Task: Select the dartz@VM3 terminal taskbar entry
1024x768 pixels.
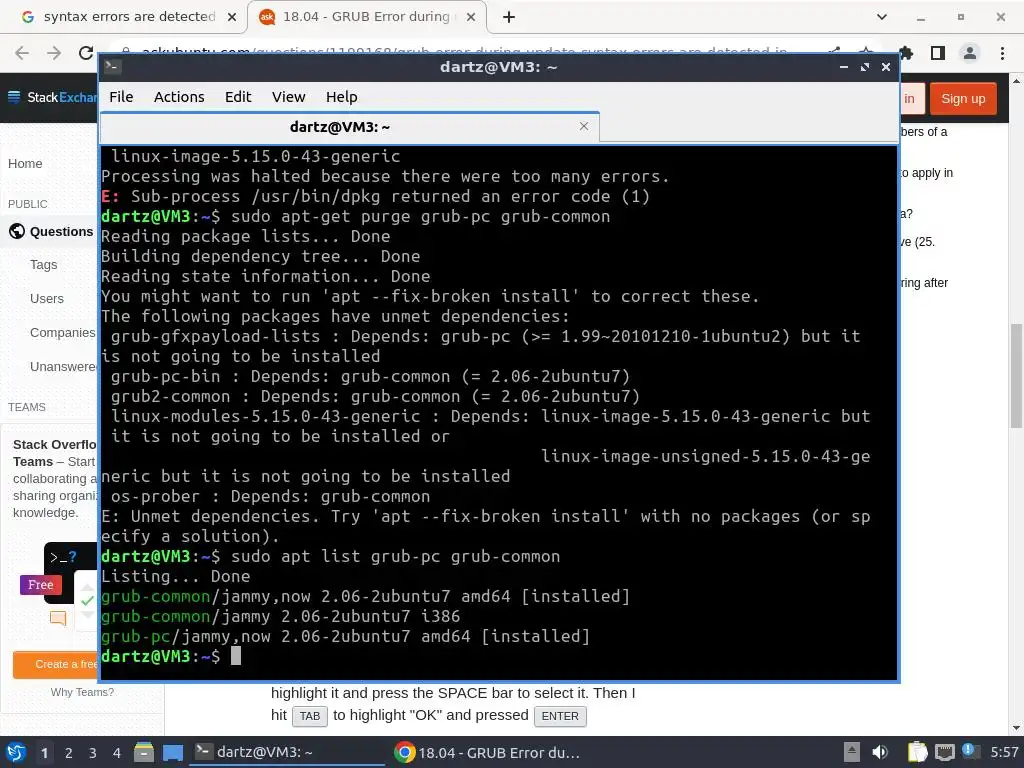Action: [x=287, y=752]
